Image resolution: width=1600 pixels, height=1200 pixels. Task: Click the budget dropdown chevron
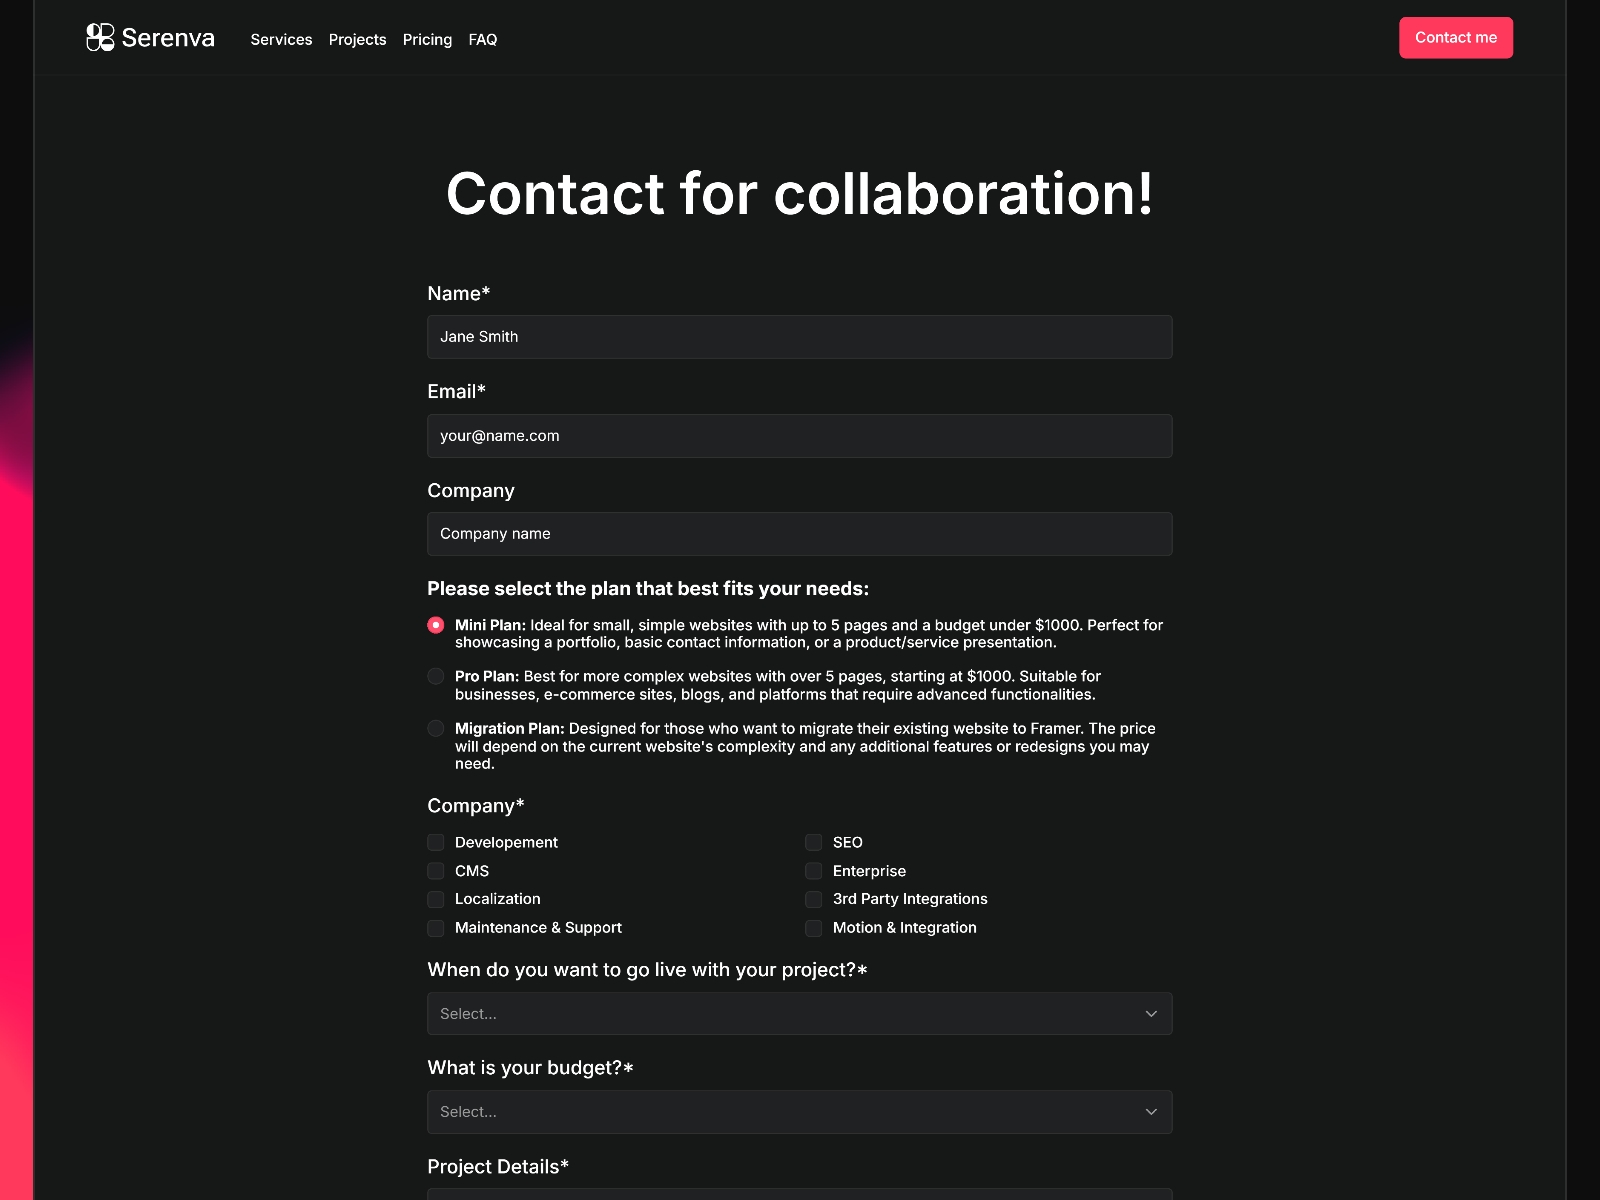1150,1111
